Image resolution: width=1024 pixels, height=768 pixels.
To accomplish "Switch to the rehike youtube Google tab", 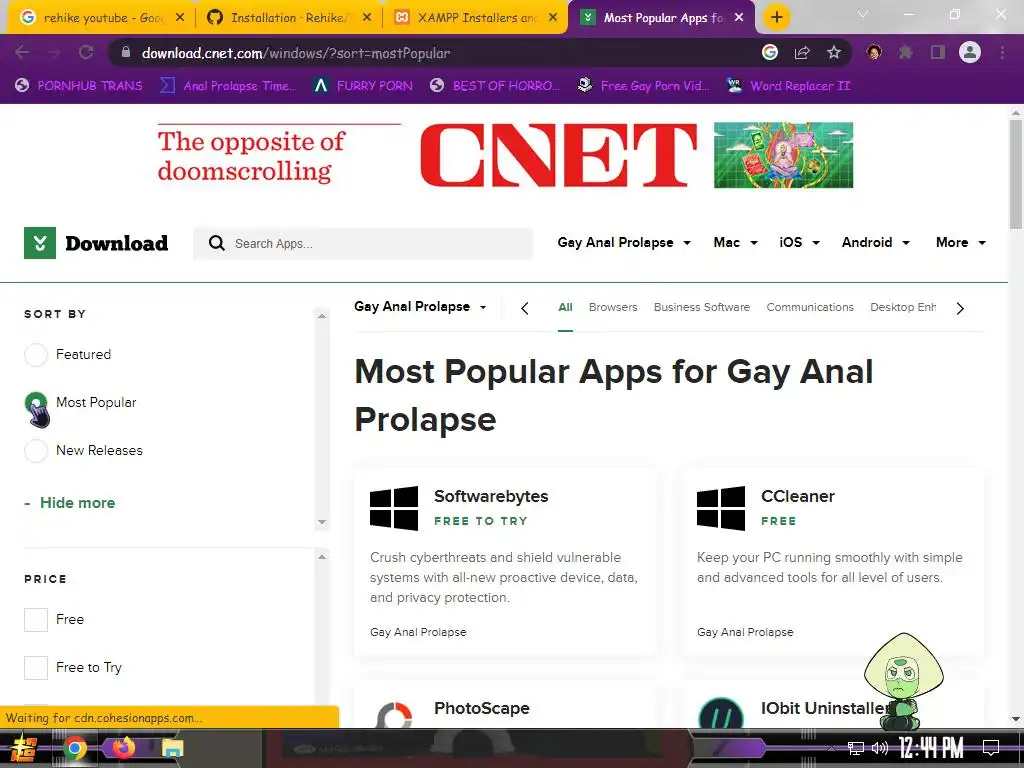I will (x=101, y=17).
